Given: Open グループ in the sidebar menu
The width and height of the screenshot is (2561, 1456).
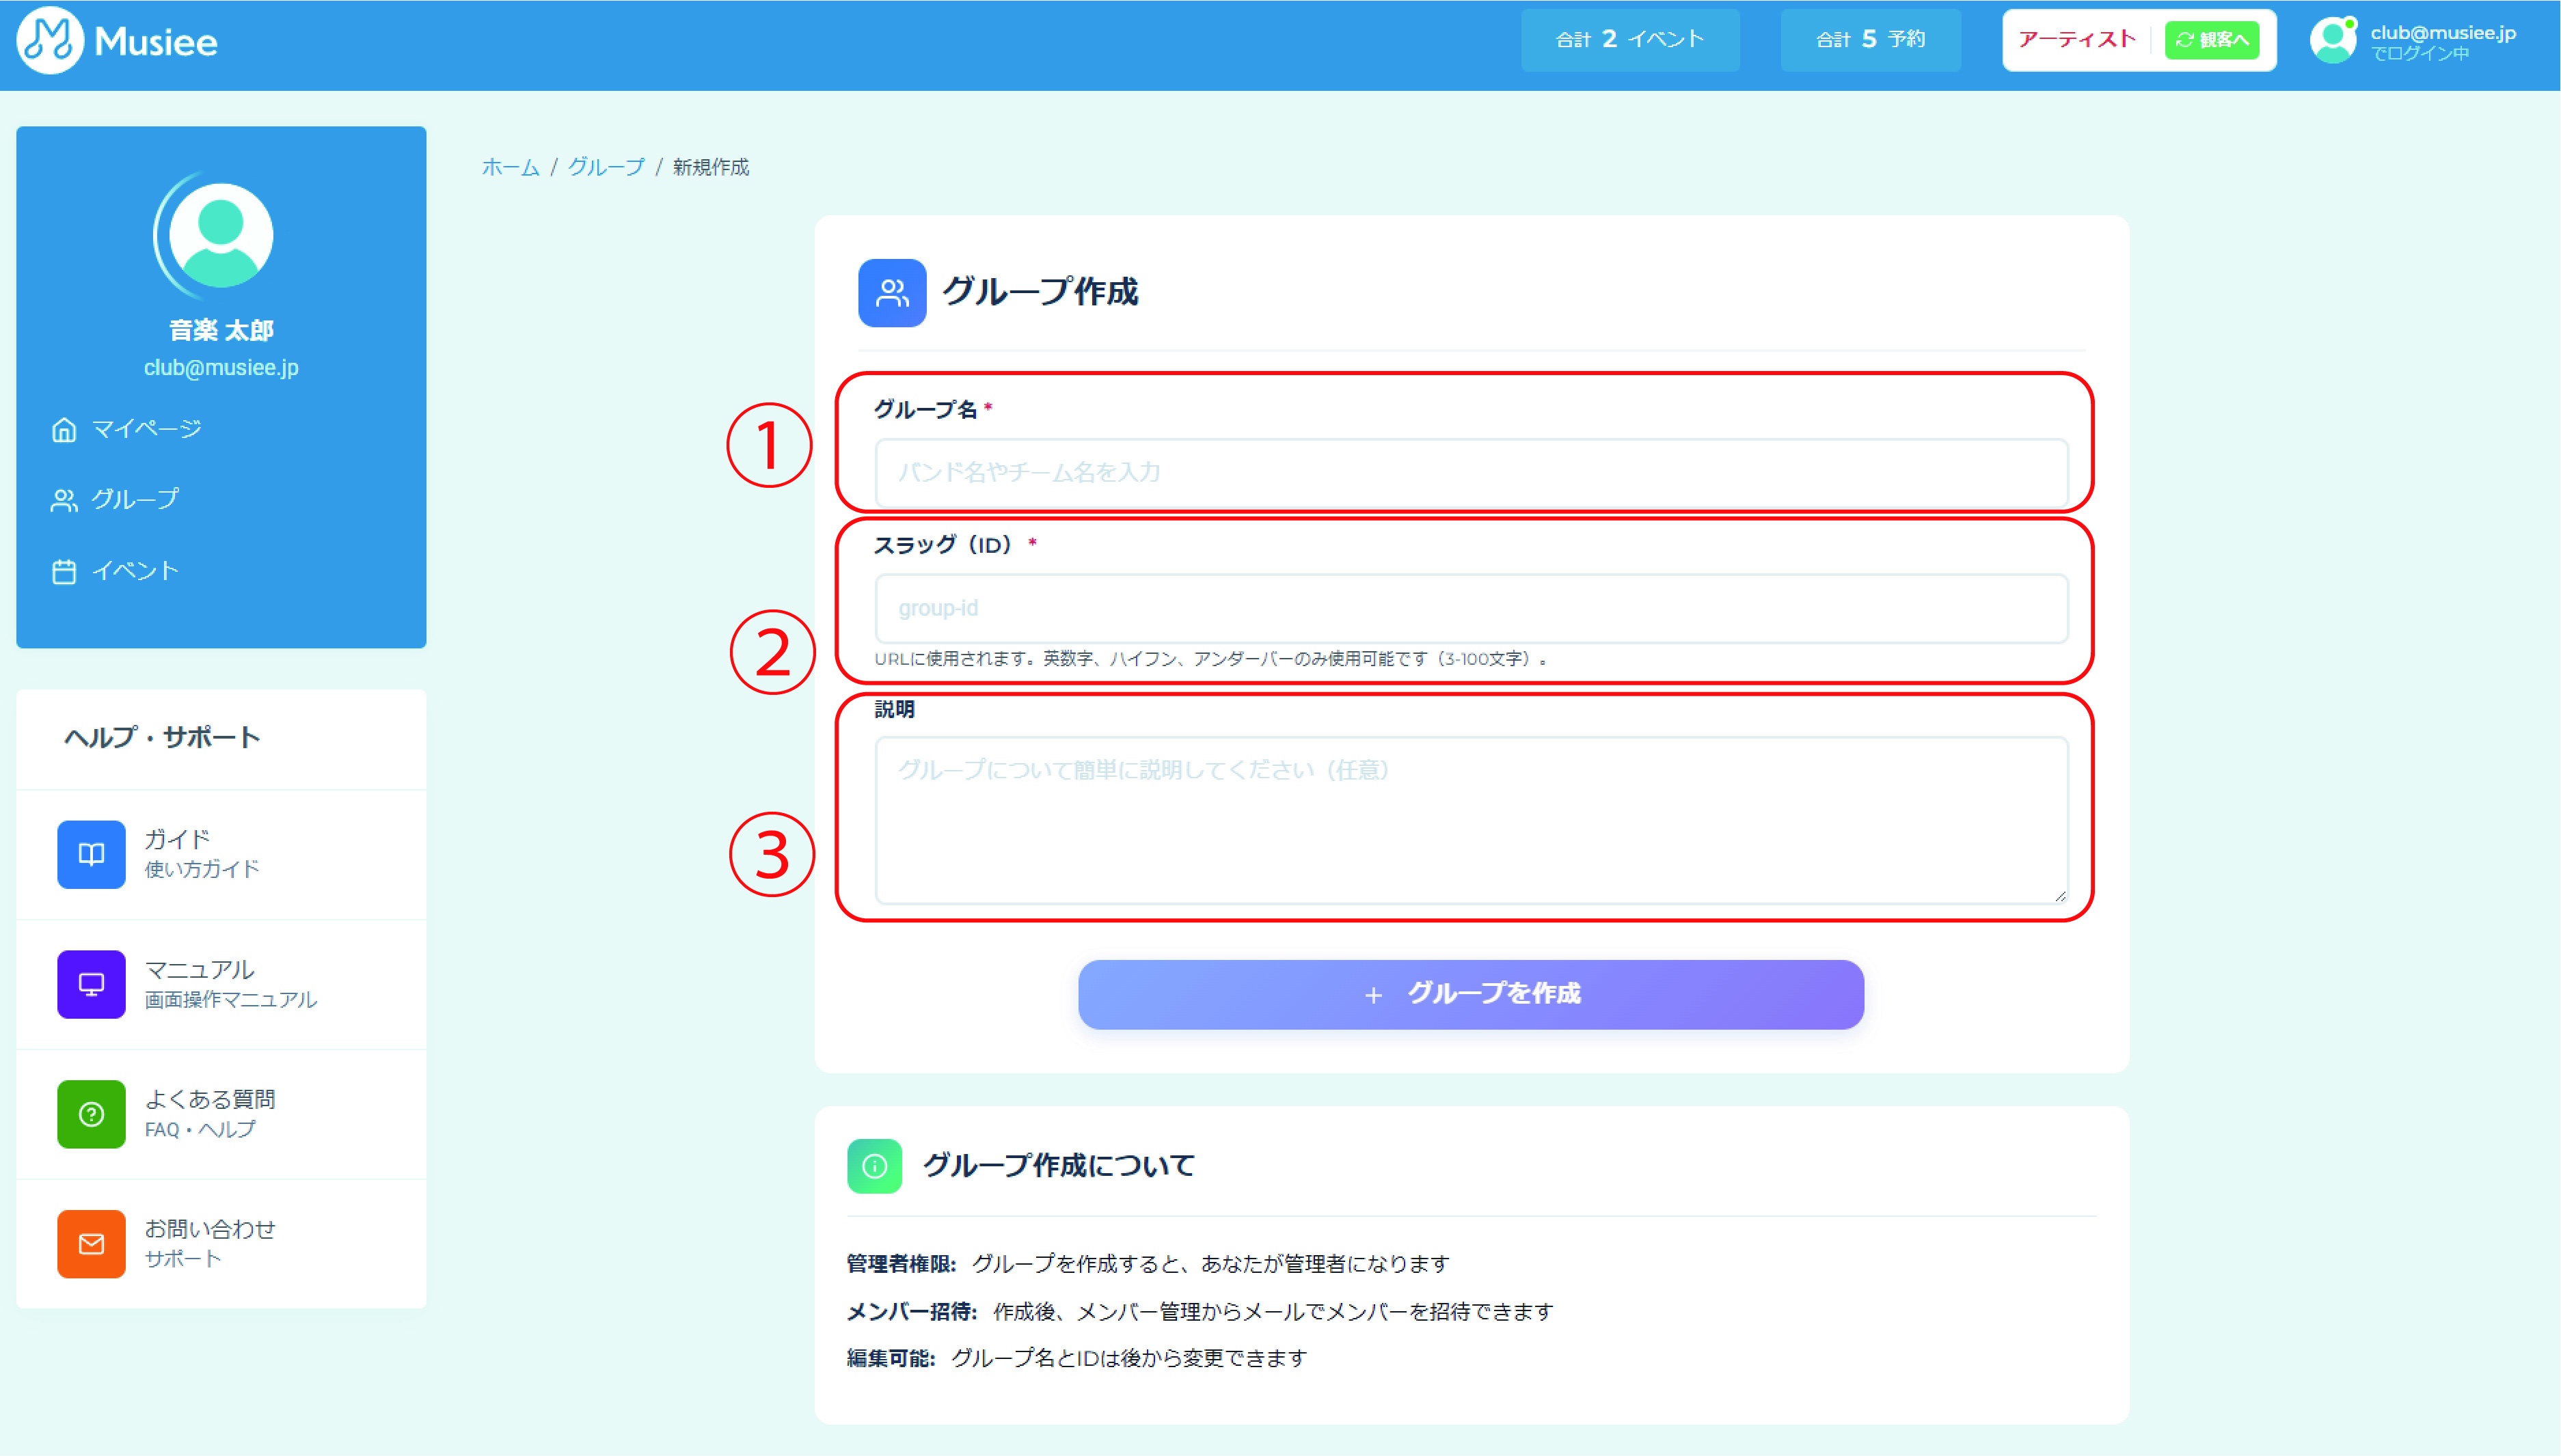Looking at the screenshot, I should coord(134,499).
